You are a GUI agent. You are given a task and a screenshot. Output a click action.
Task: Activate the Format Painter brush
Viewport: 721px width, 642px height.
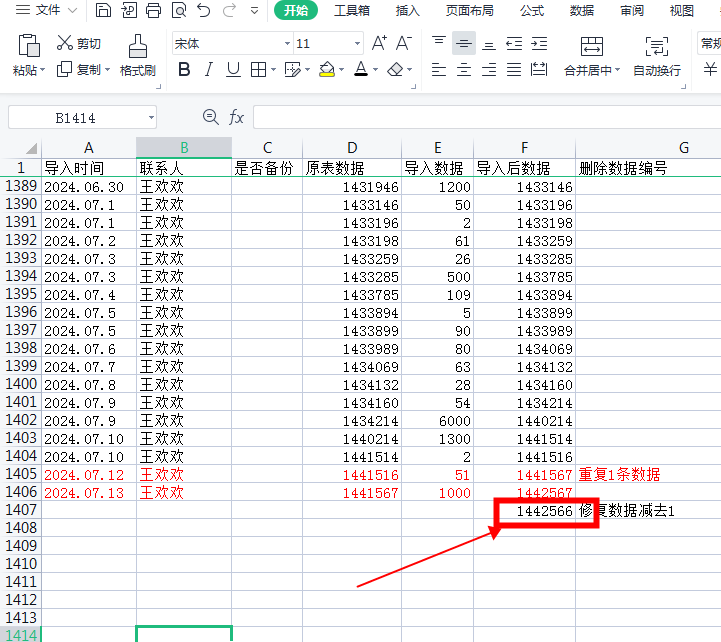point(137,55)
